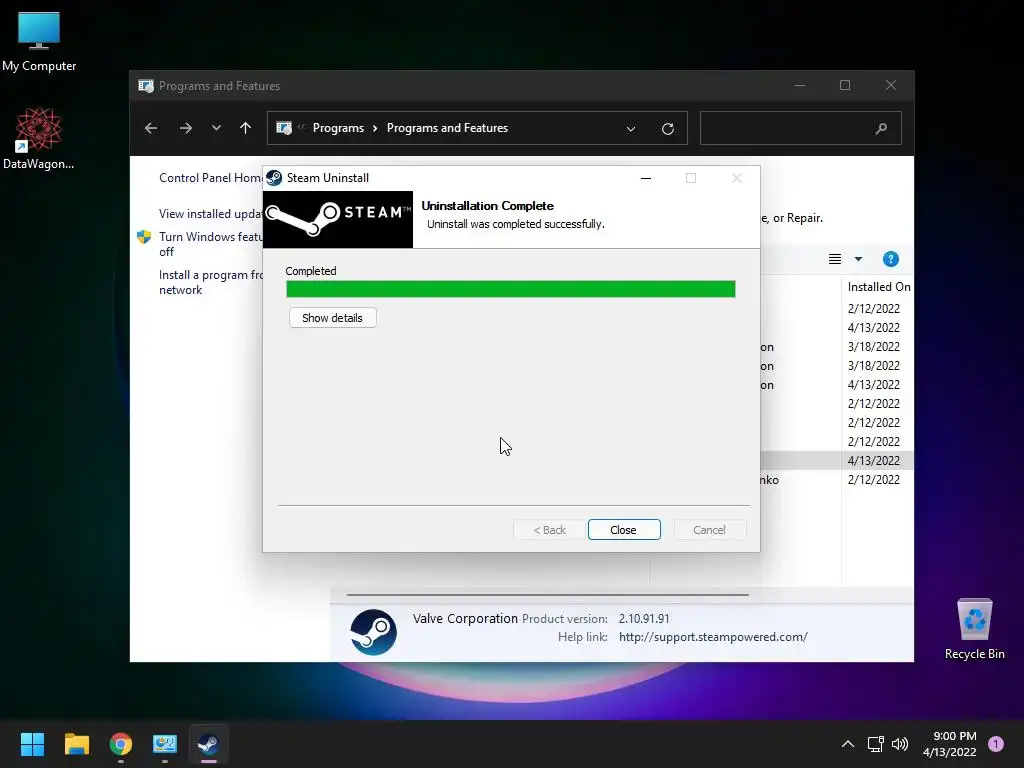This screenshot has width=1024, height=768.
Task: Click the volume speaker tray icon
Action: [900, 744]
